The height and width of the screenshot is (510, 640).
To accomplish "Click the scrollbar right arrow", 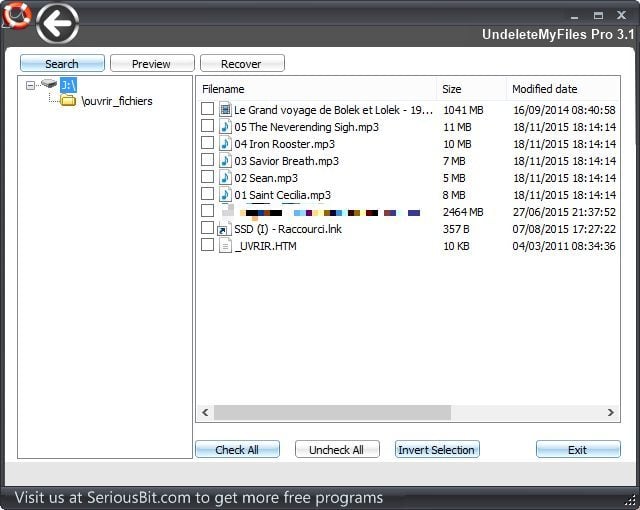I will click(x=611, y=412).
